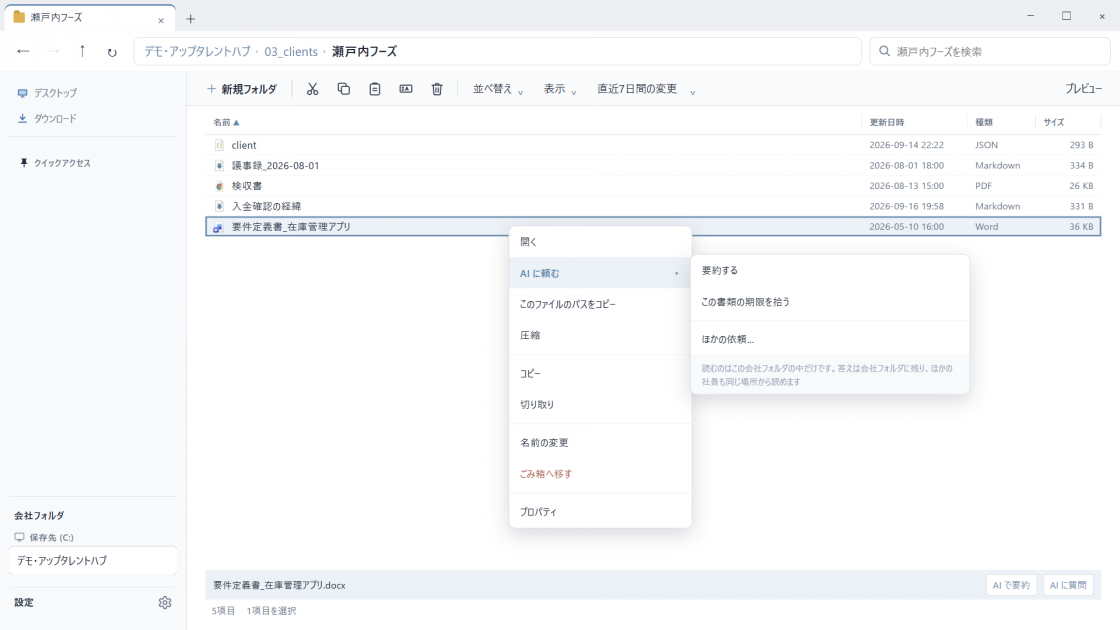Click the search magnifier icon
This screenshot has height=630, width=1120.
[x=884, y=51]
